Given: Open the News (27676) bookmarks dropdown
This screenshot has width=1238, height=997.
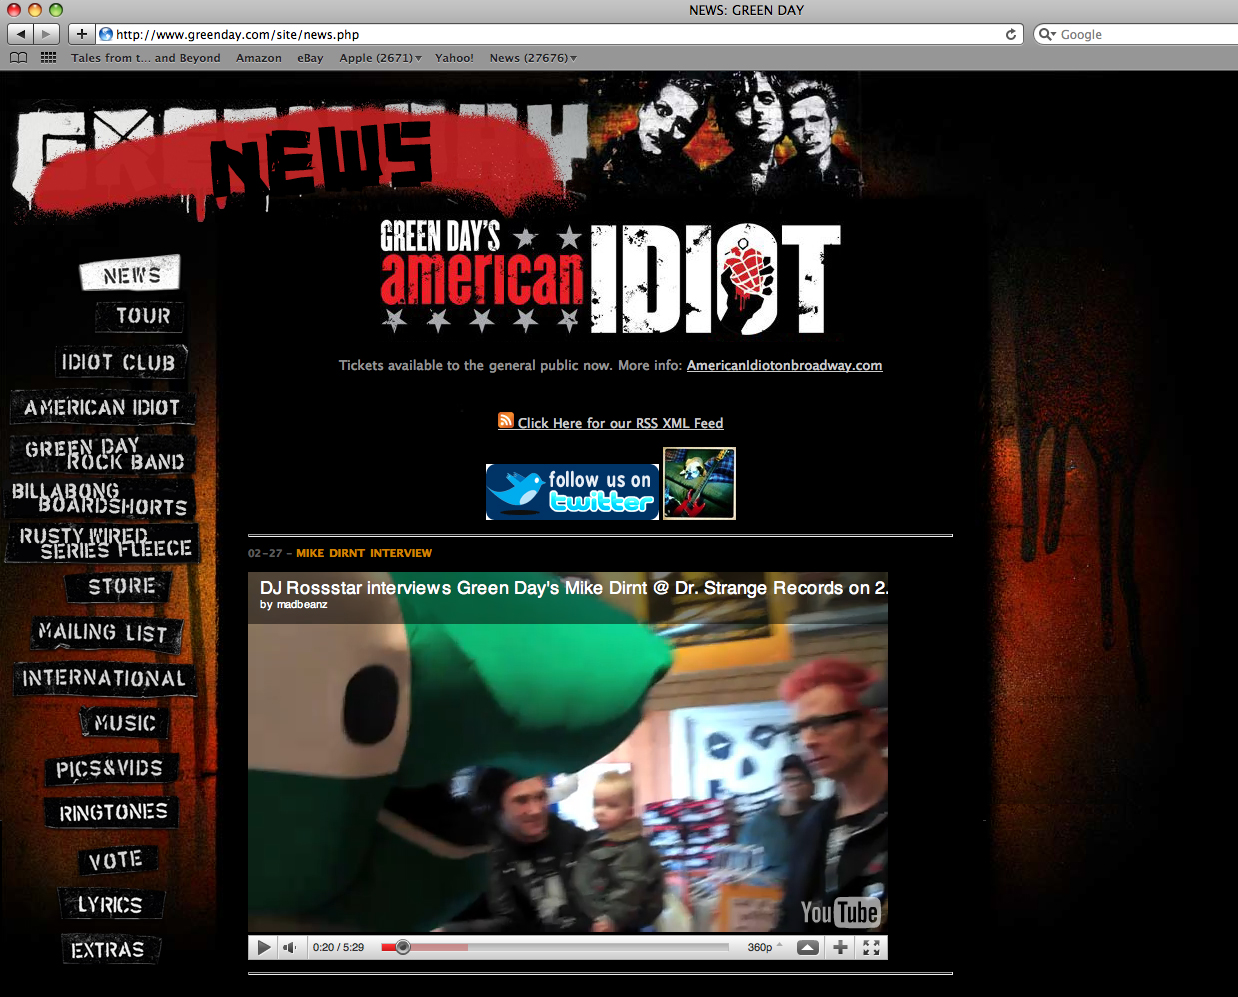Looking at the screenshot, I should 533,58.
